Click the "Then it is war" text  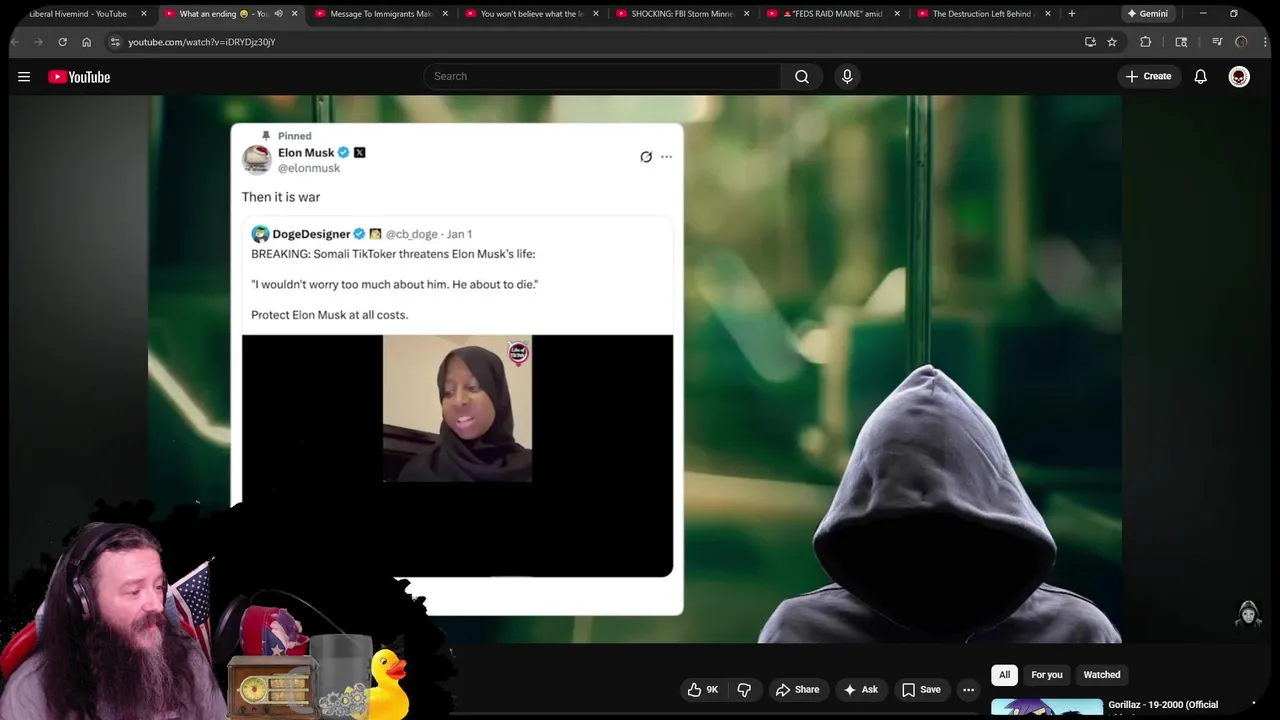281,197
